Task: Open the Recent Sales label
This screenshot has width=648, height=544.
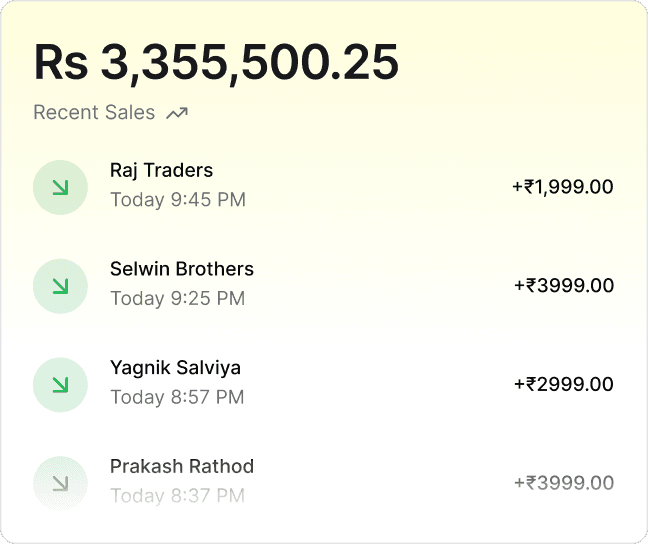Action: pyautogui.click(x=94, y=112)
